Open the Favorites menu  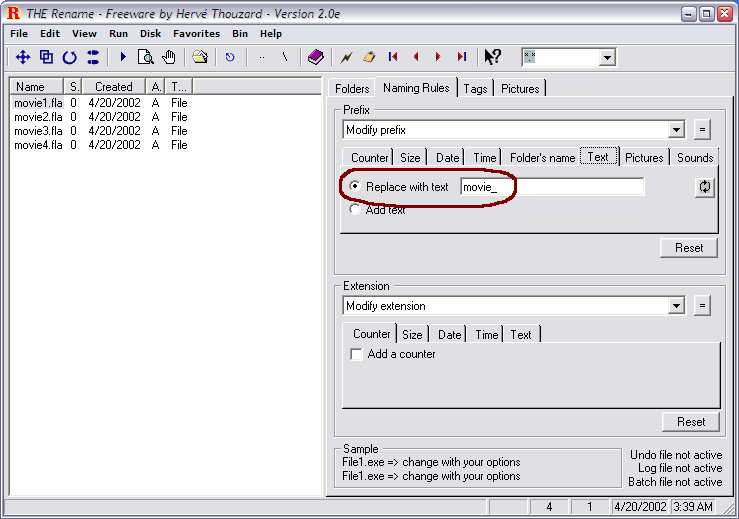click(197, 34)
